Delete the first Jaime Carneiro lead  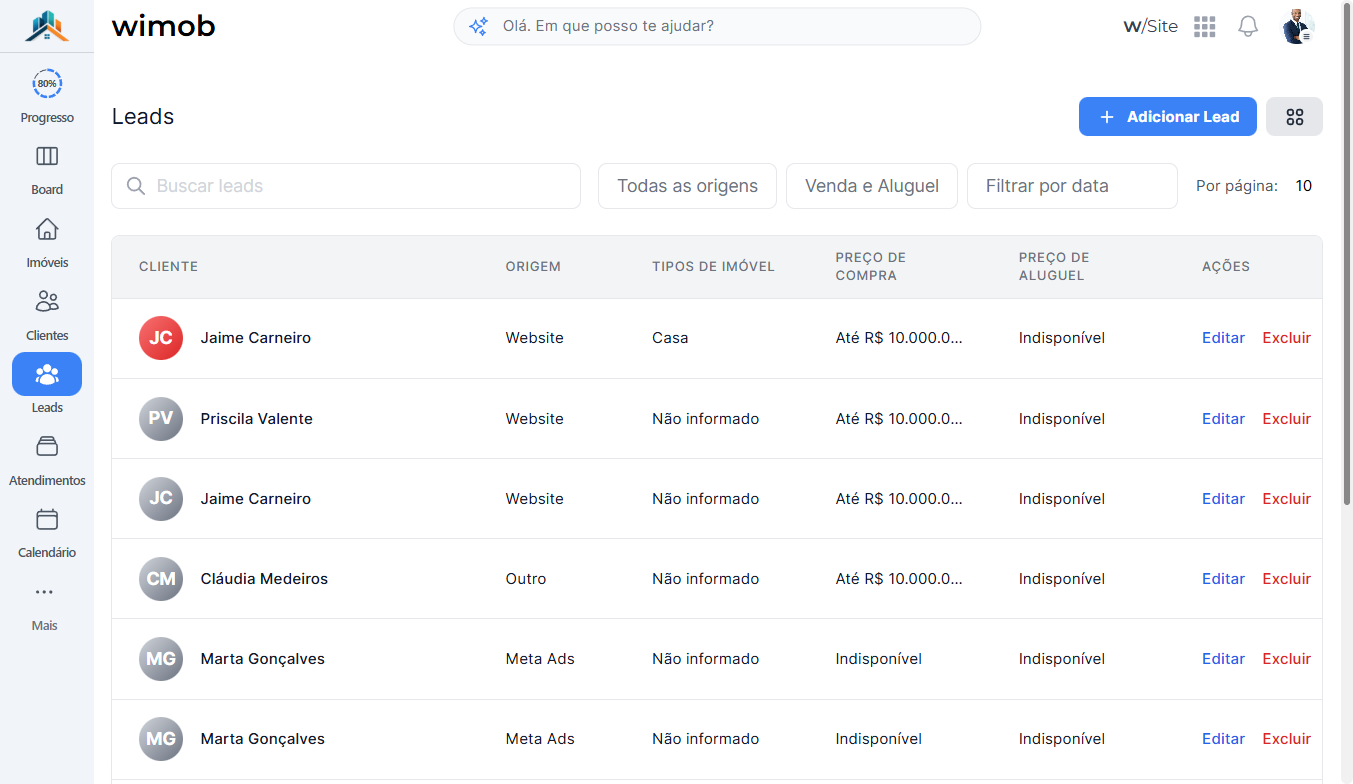(1286, 338)
